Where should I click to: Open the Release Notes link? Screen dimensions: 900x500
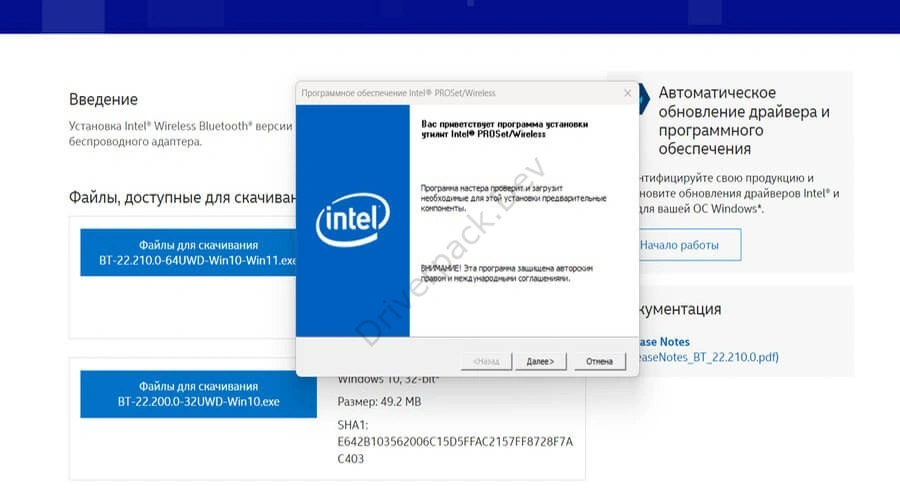pyautogui.click(x=664, y=342)
